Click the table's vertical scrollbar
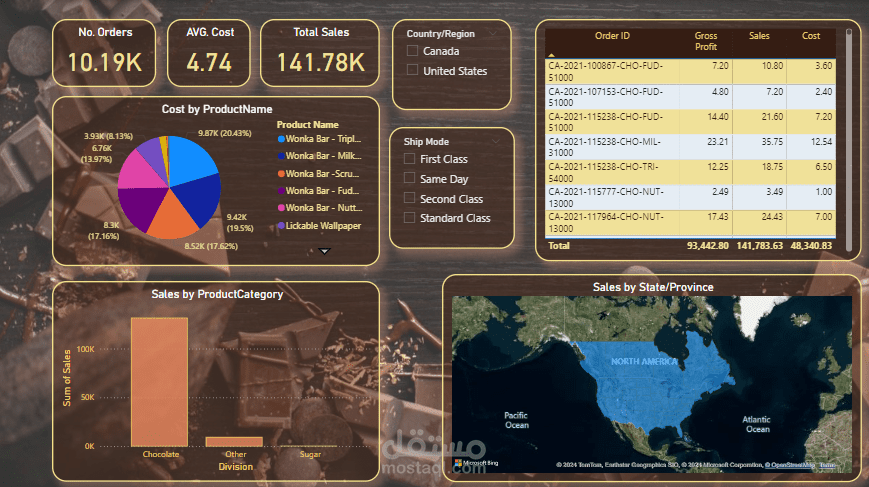 pyautogui.click(x=848, y=139)
